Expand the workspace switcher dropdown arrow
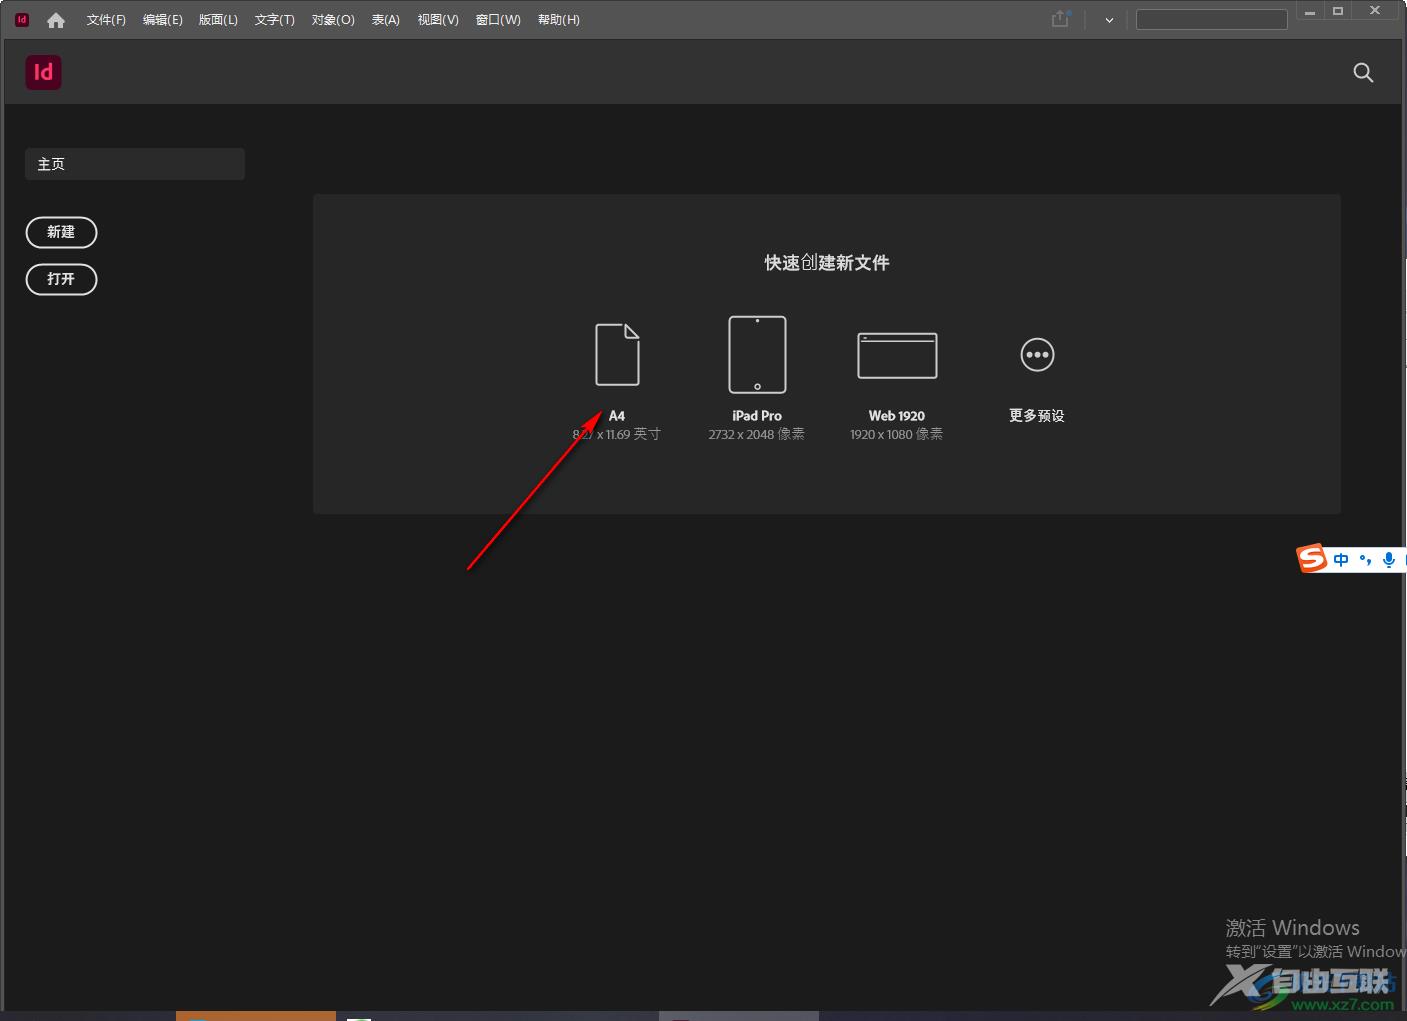This screenshot has width=1407, height=1021. pos(1109,20)
